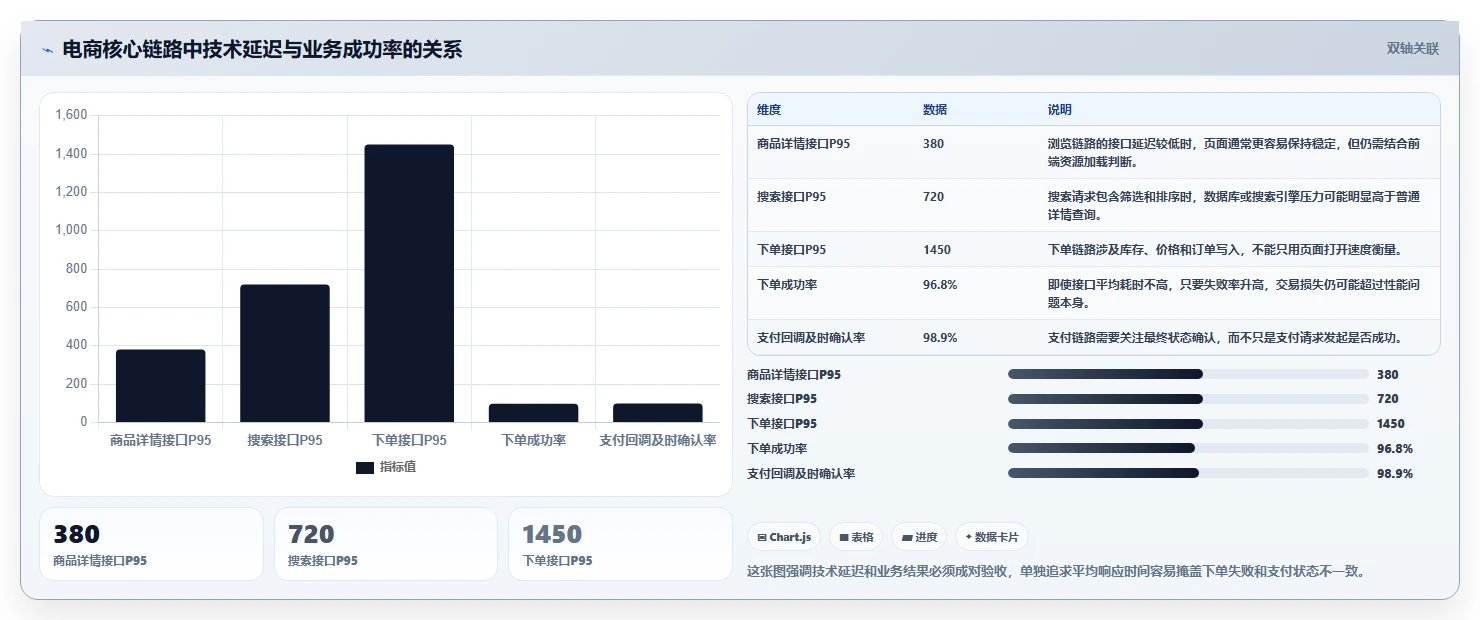Click description 支付链路需要关注最终状态确认
Screen dimensions: 1480x620
pos(1225,338)
